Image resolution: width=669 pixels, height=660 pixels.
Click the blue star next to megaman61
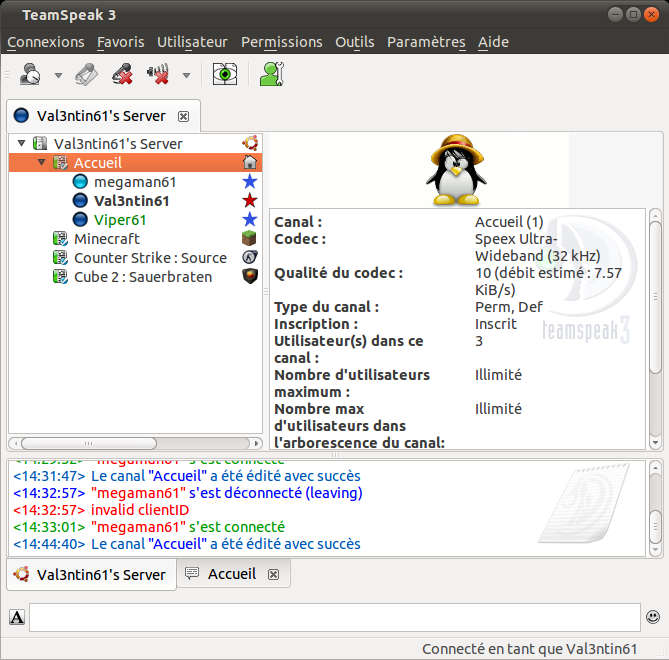click(x=250, y=181)
